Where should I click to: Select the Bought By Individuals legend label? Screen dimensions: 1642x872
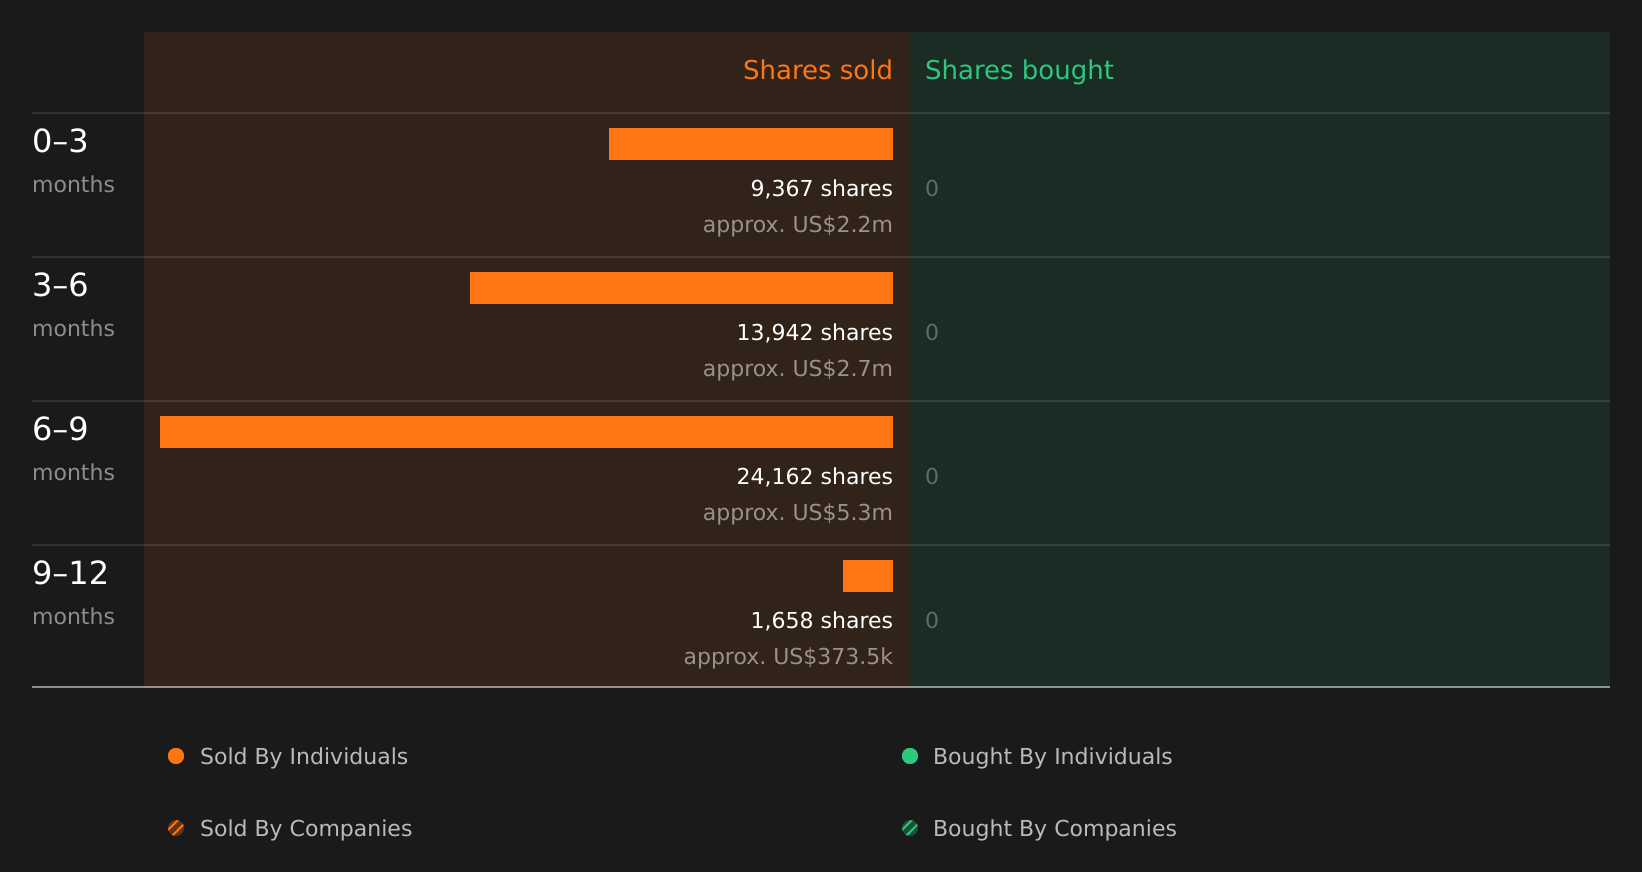tap(1053, 757)
